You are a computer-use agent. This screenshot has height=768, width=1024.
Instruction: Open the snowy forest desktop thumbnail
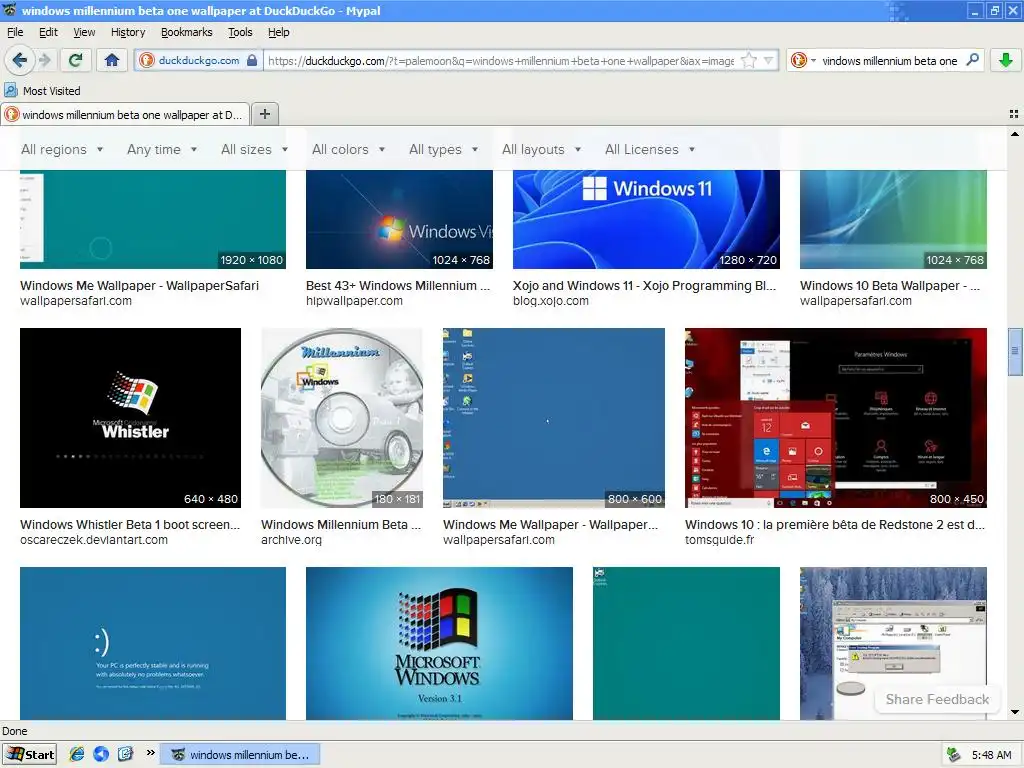coord(893,643)
